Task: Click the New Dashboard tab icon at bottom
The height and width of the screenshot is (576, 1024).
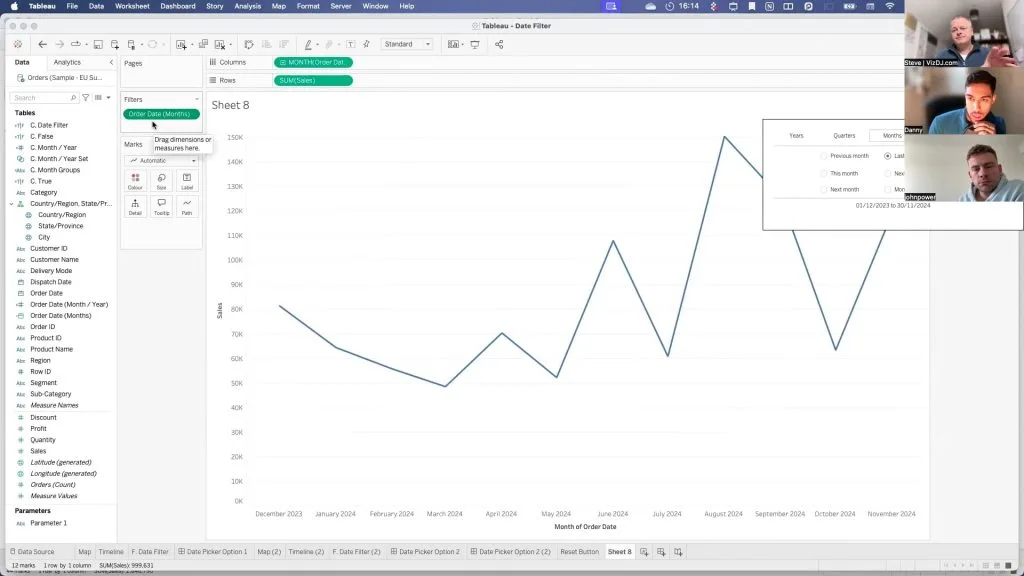Action: tap(661, 552)
